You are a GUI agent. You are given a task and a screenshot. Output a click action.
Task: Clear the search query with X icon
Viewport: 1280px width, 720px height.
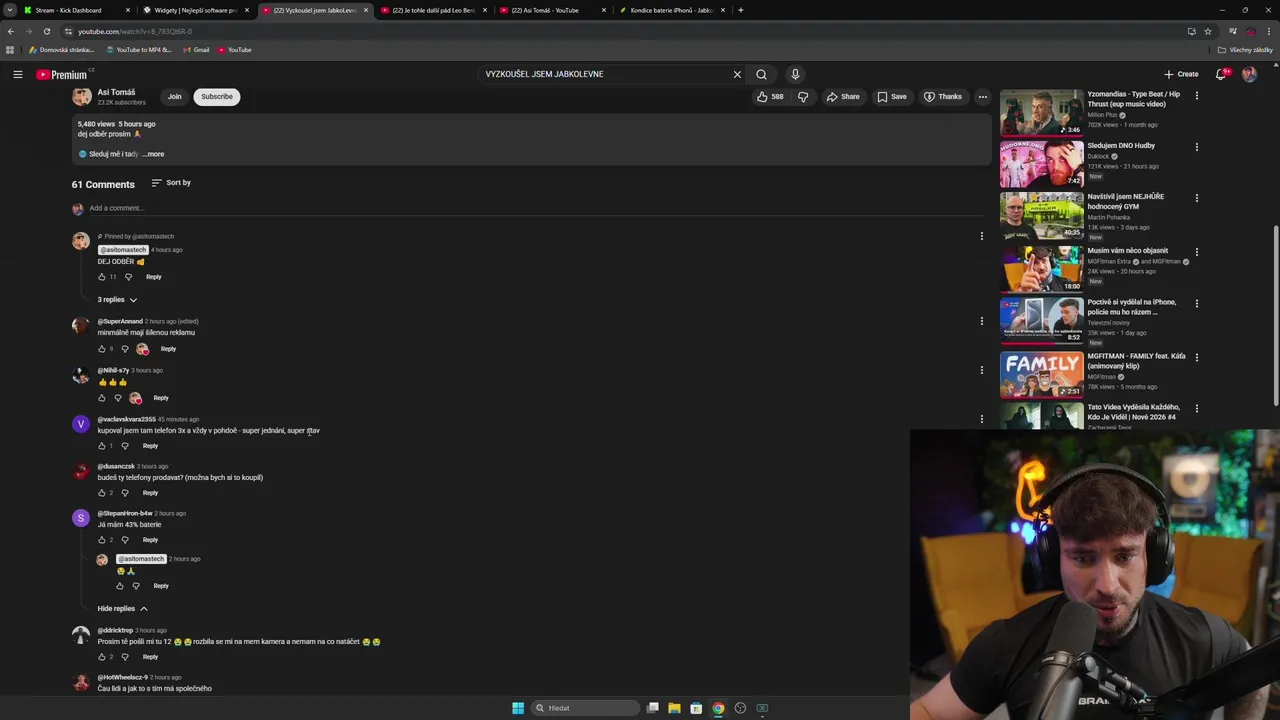point(737,74)
